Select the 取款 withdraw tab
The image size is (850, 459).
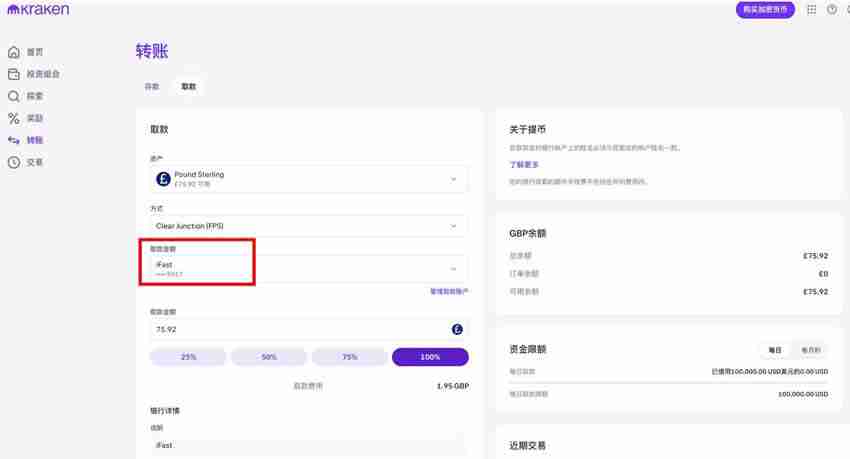188,87
